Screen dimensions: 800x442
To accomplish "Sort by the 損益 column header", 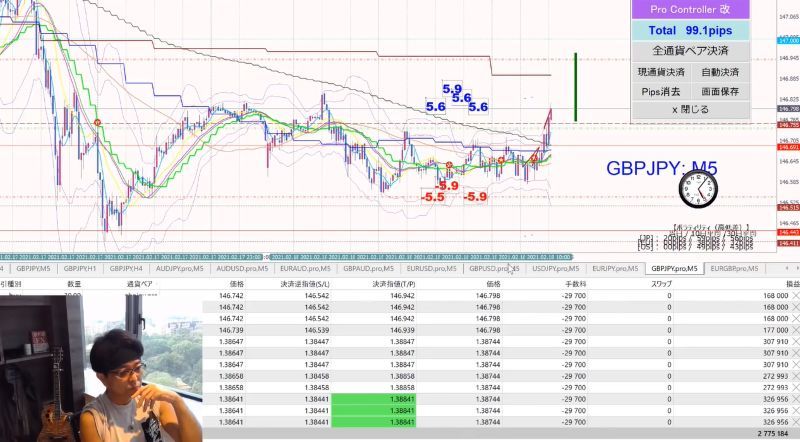I will [792, 284].
